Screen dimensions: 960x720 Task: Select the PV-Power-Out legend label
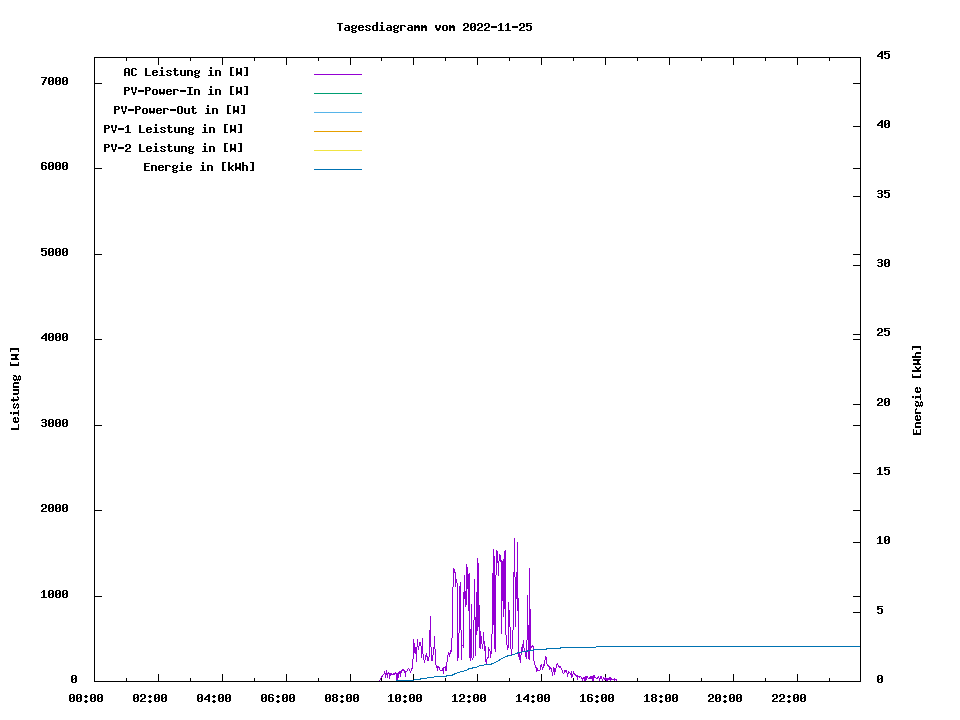[x=180, y=110]
